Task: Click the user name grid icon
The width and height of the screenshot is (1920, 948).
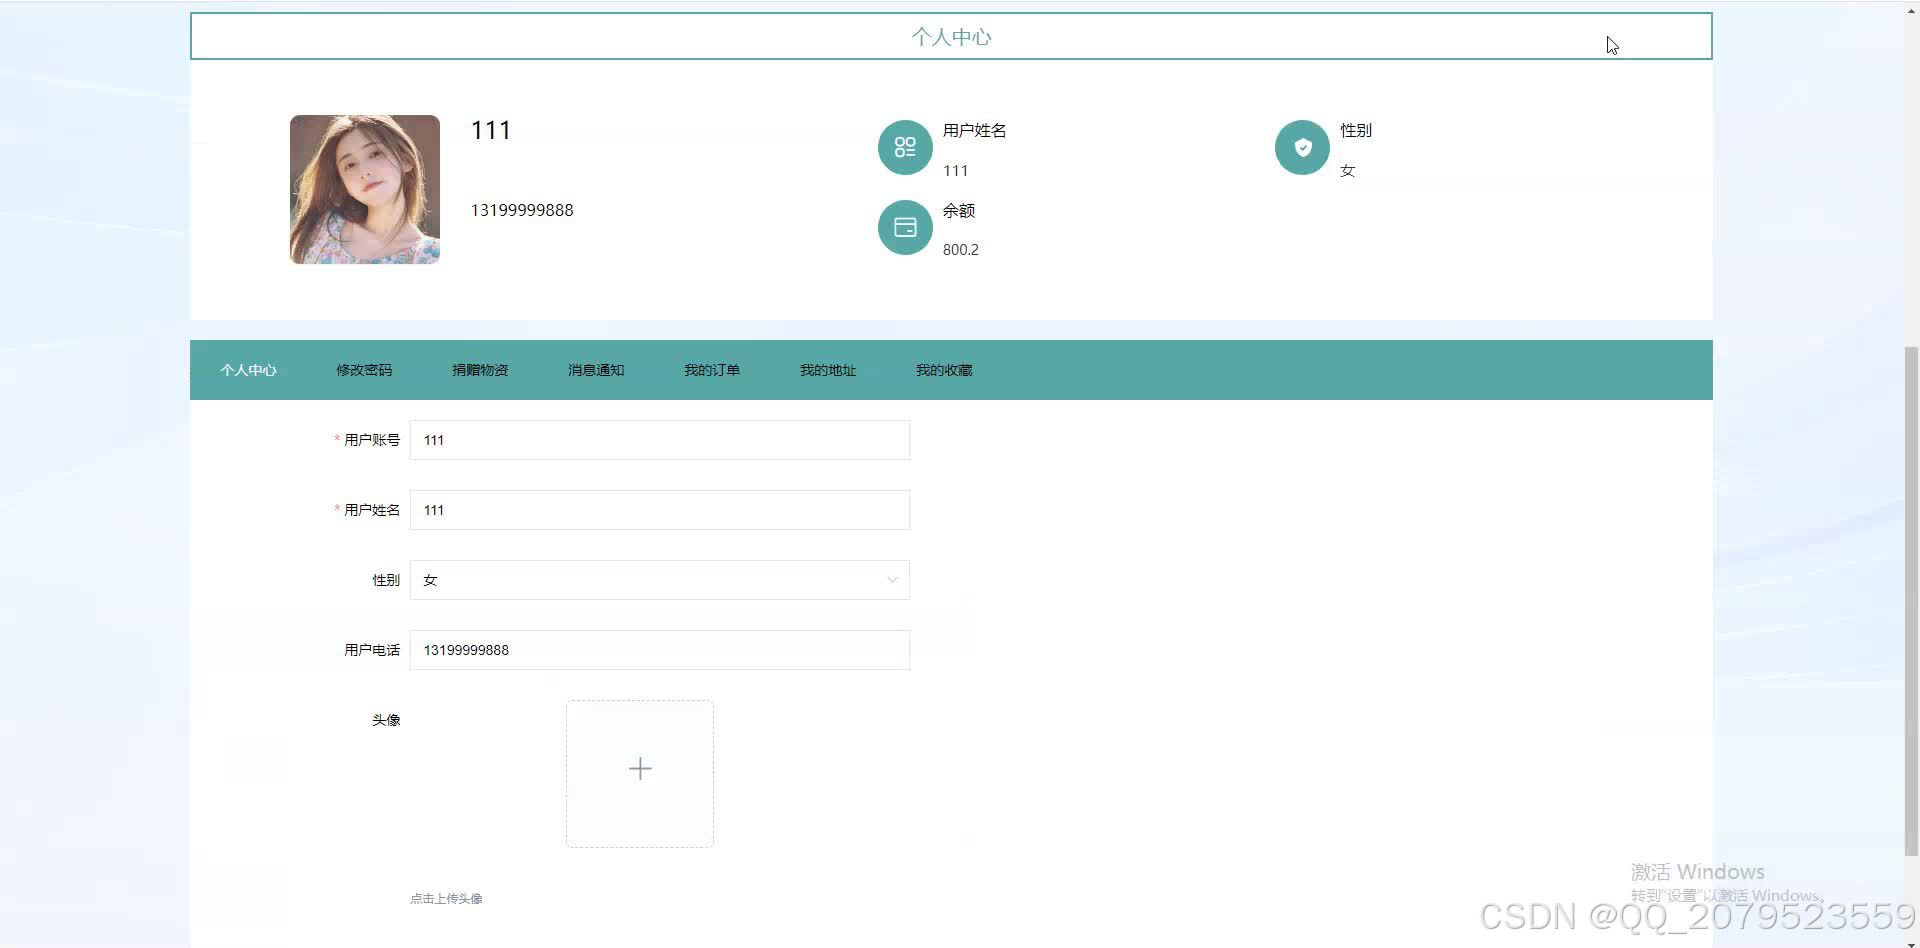Action: tap(905, 147)
